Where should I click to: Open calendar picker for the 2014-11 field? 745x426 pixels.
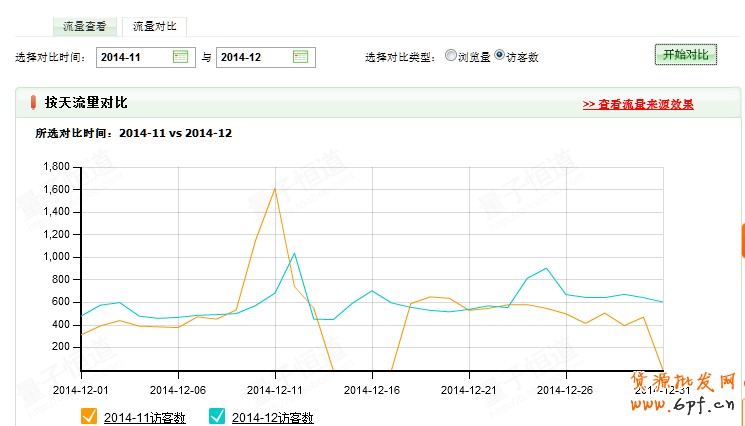180,57
